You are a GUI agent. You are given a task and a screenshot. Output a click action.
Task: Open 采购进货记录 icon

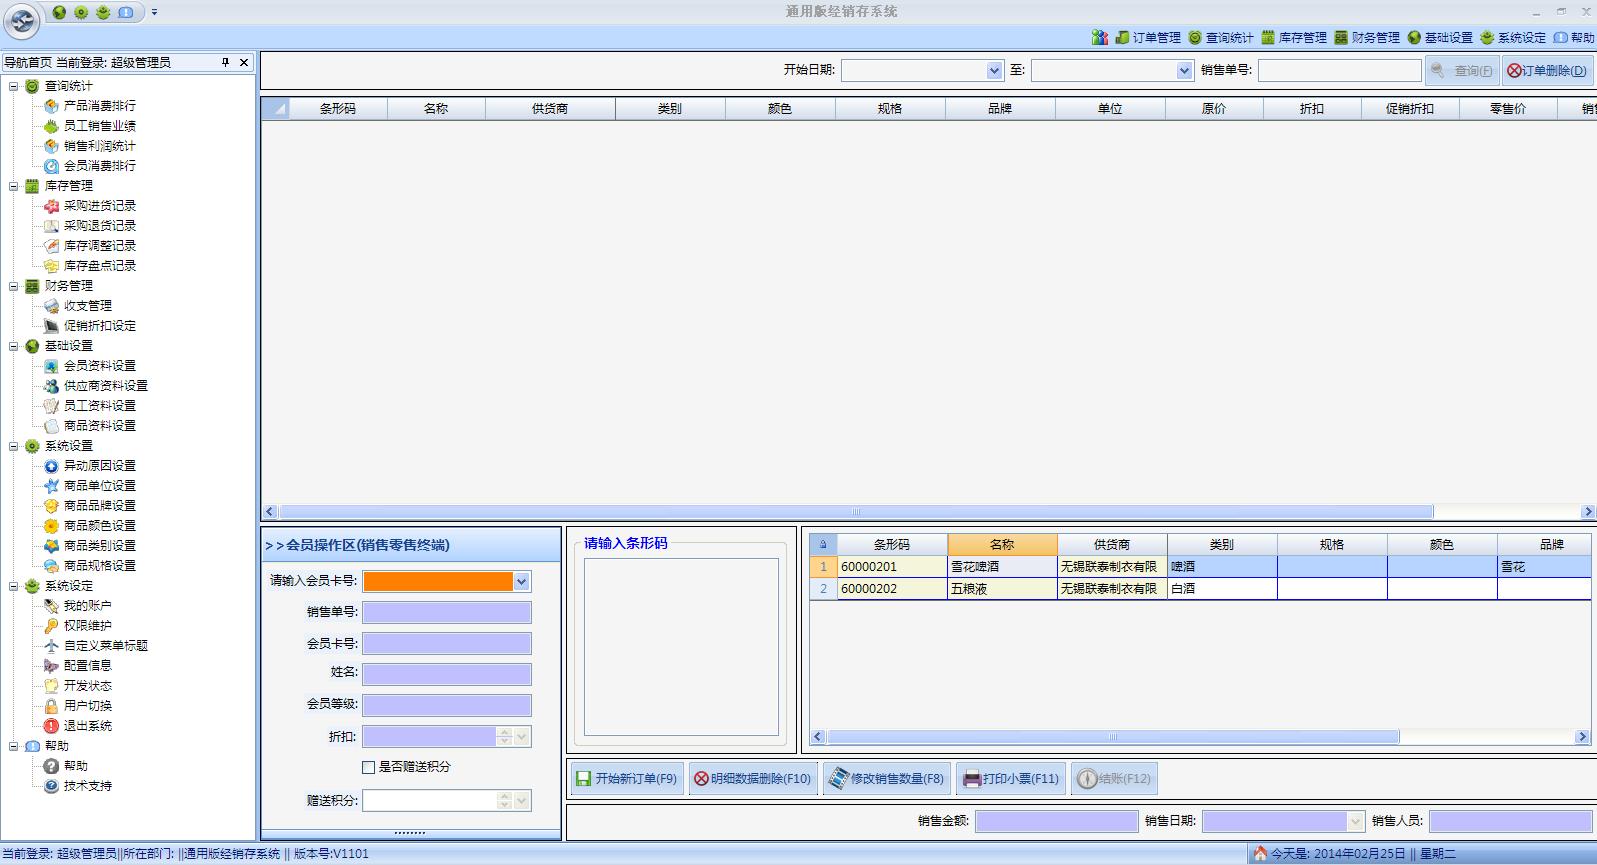pyautogui.click(x=51, y=206)
